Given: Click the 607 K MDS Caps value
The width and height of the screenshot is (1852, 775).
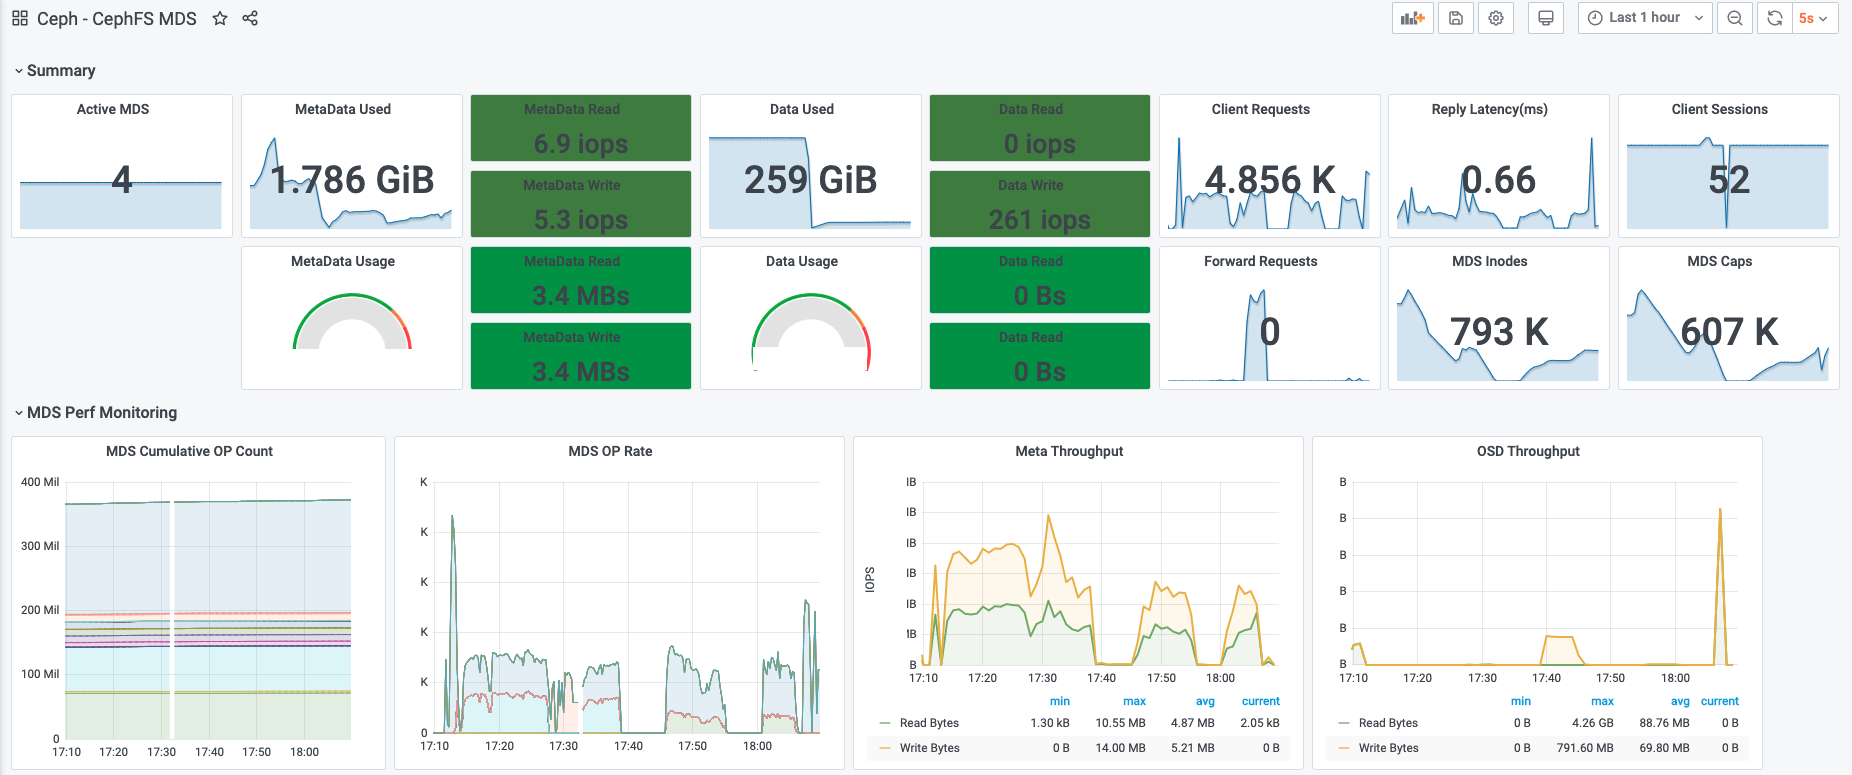Looking at the screenshot, I should 1729,332.
